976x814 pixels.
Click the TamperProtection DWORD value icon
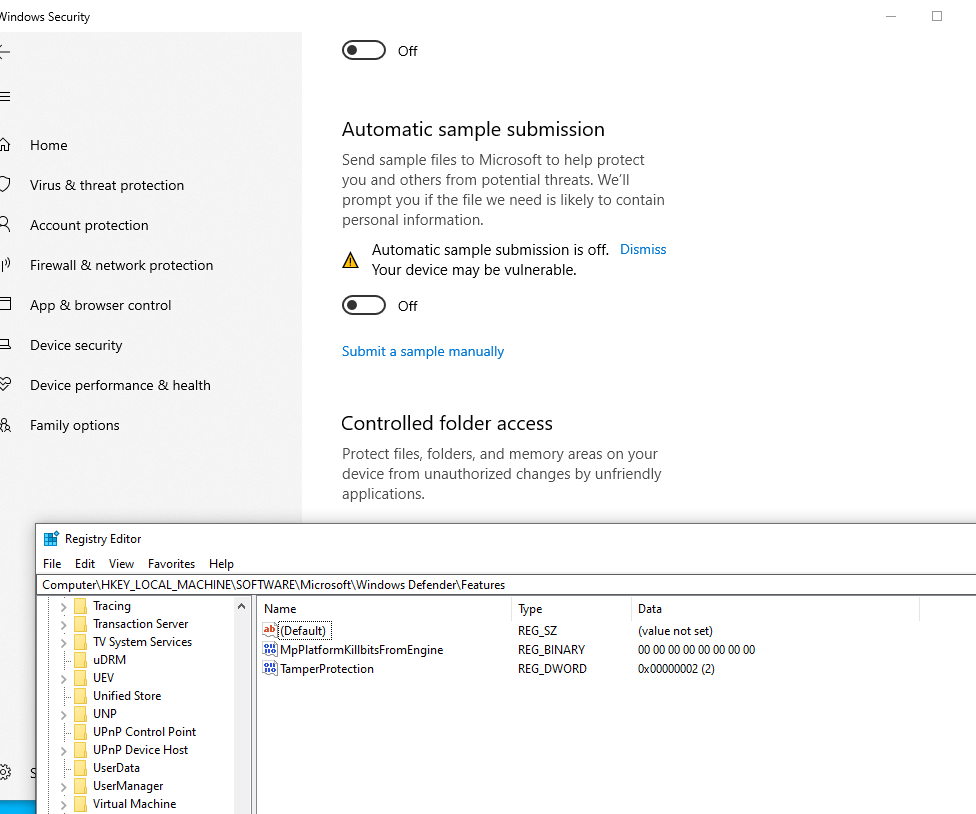click(x=270, y=668)
